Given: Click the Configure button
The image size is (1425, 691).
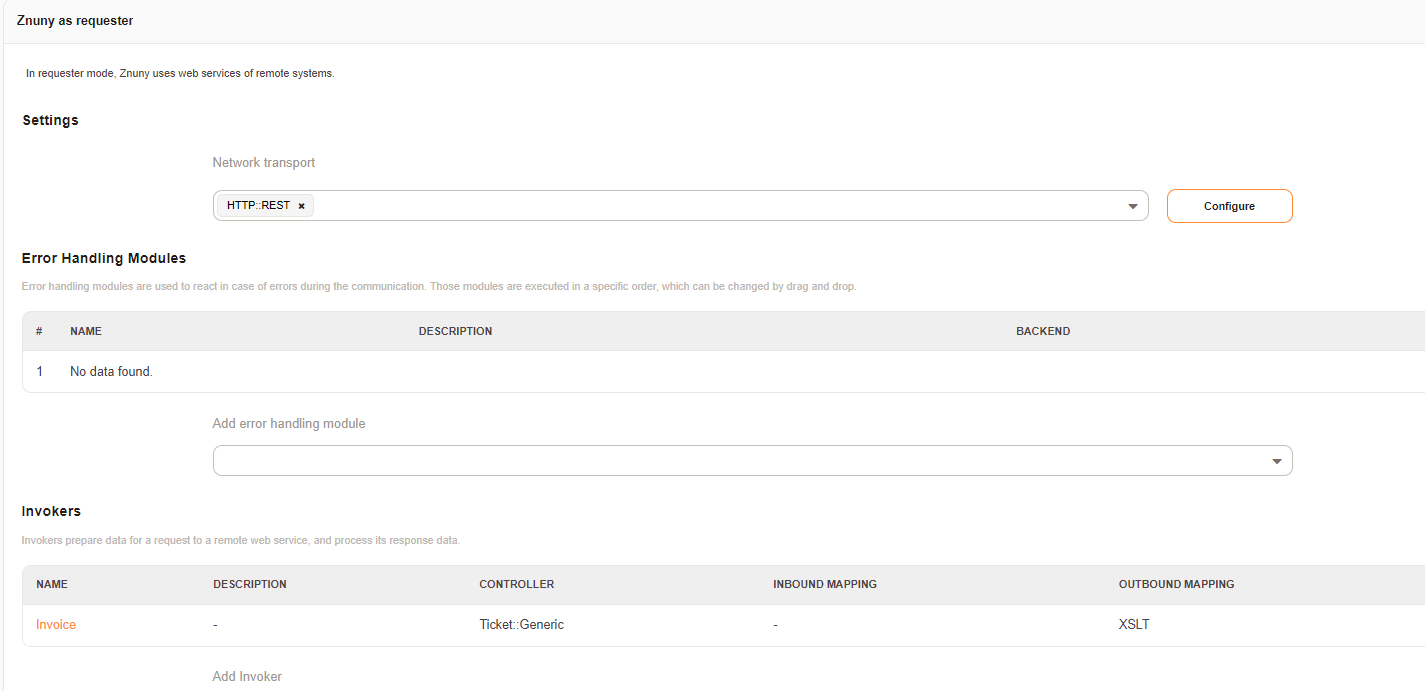Looking at the screenshot, I should point(1229,206).
